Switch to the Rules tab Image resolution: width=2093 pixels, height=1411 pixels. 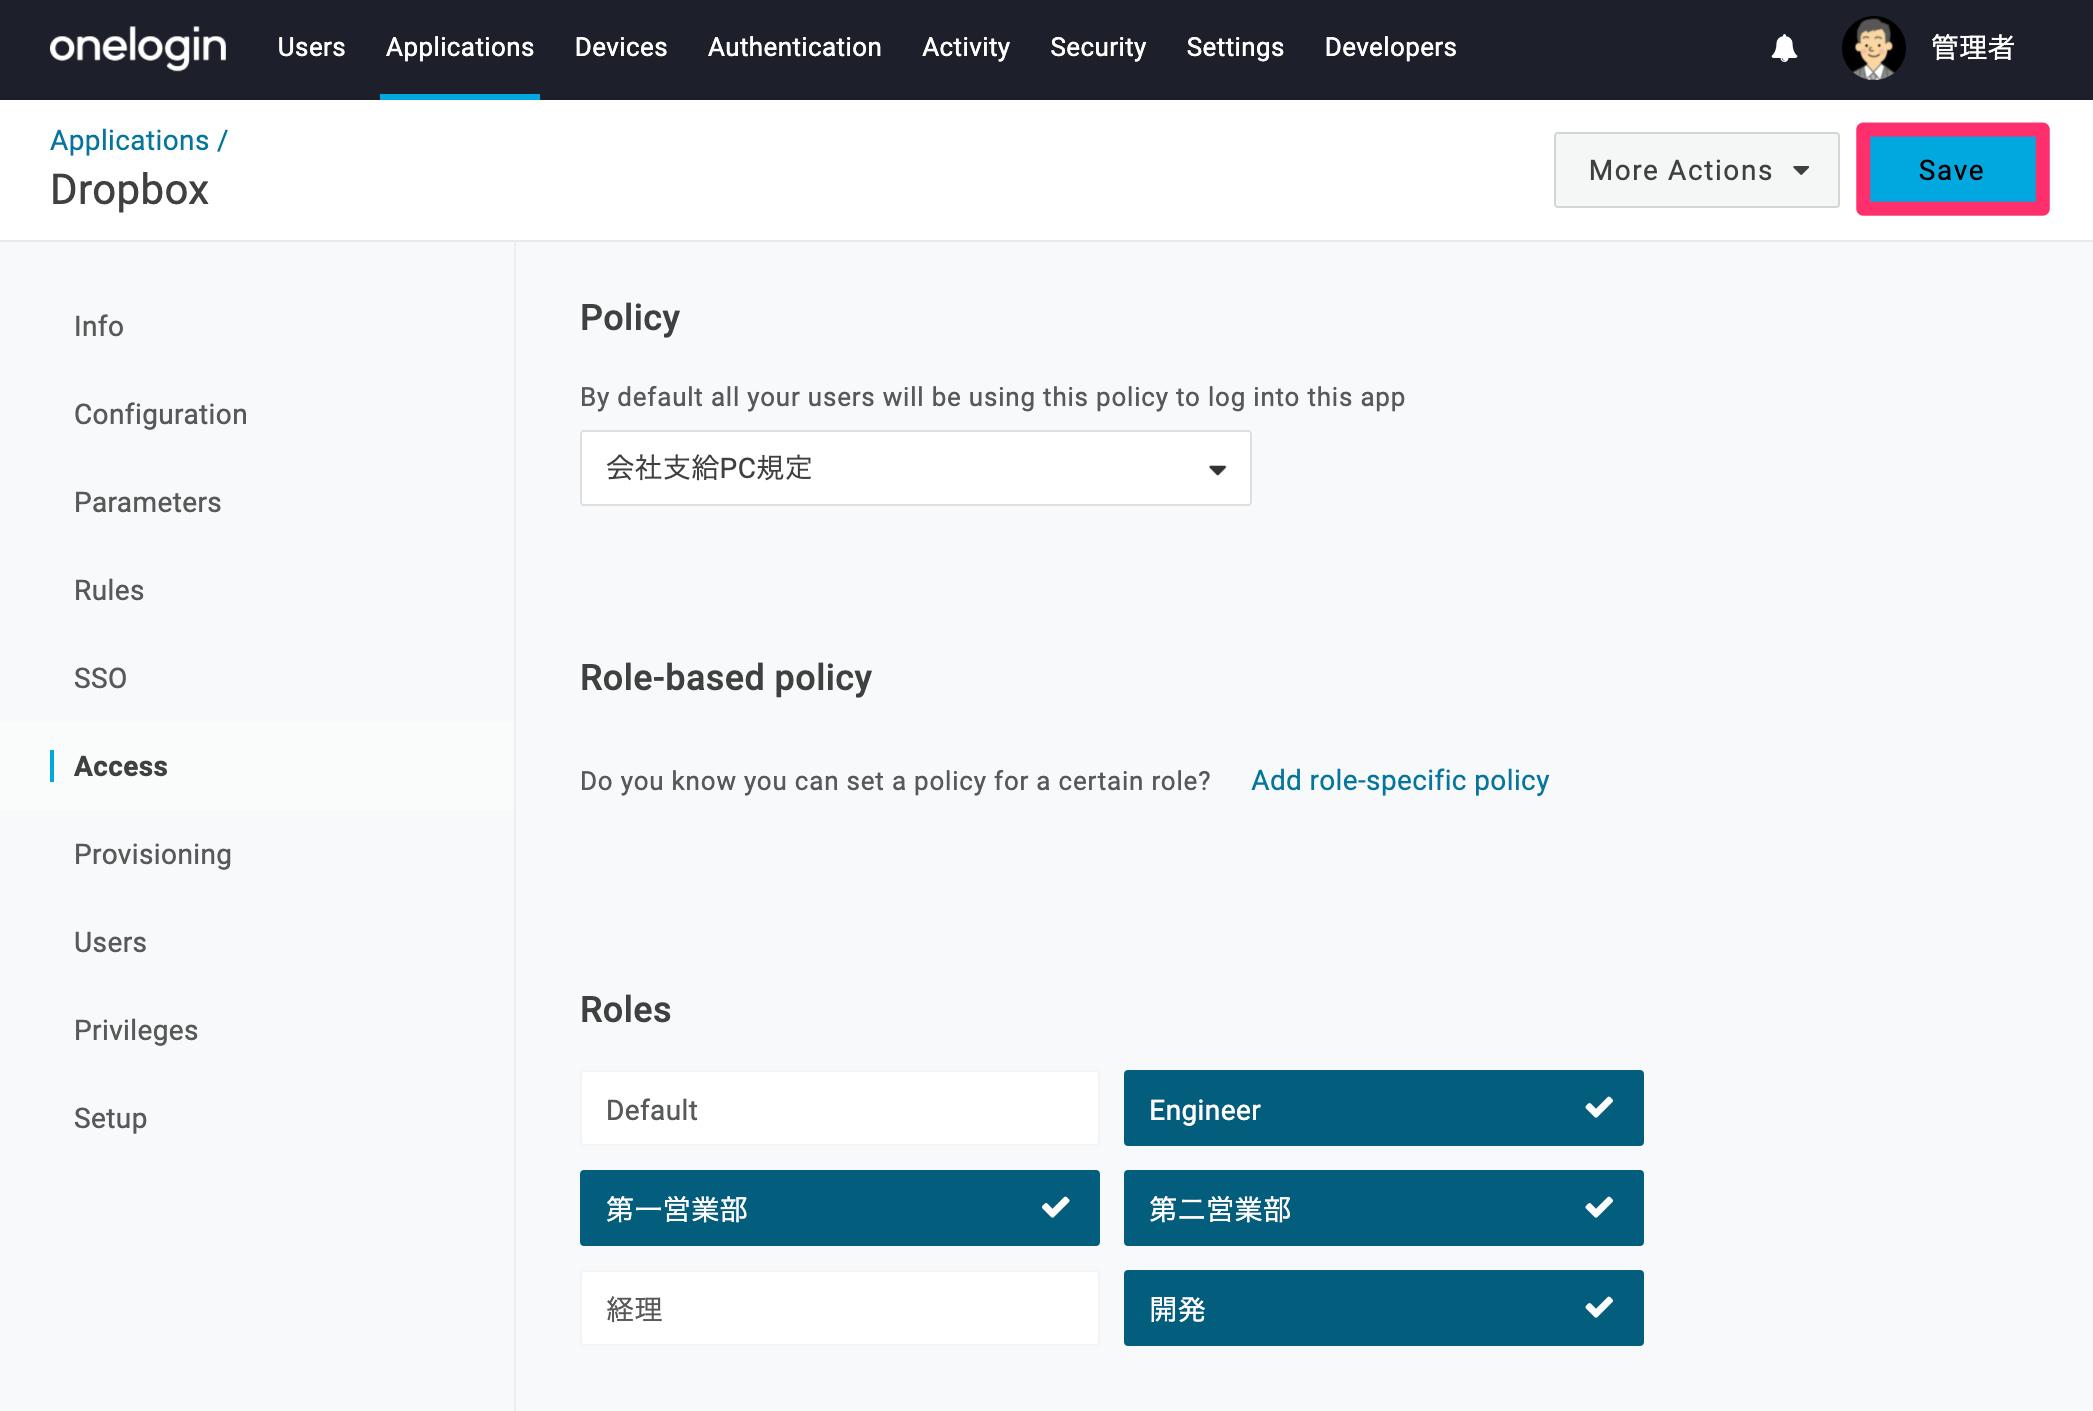[x=109, y=590]
